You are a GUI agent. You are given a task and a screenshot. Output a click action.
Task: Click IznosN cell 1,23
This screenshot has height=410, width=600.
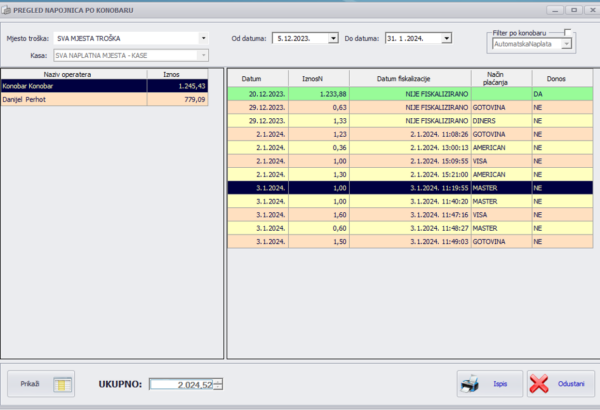click(x=319, y=134)
